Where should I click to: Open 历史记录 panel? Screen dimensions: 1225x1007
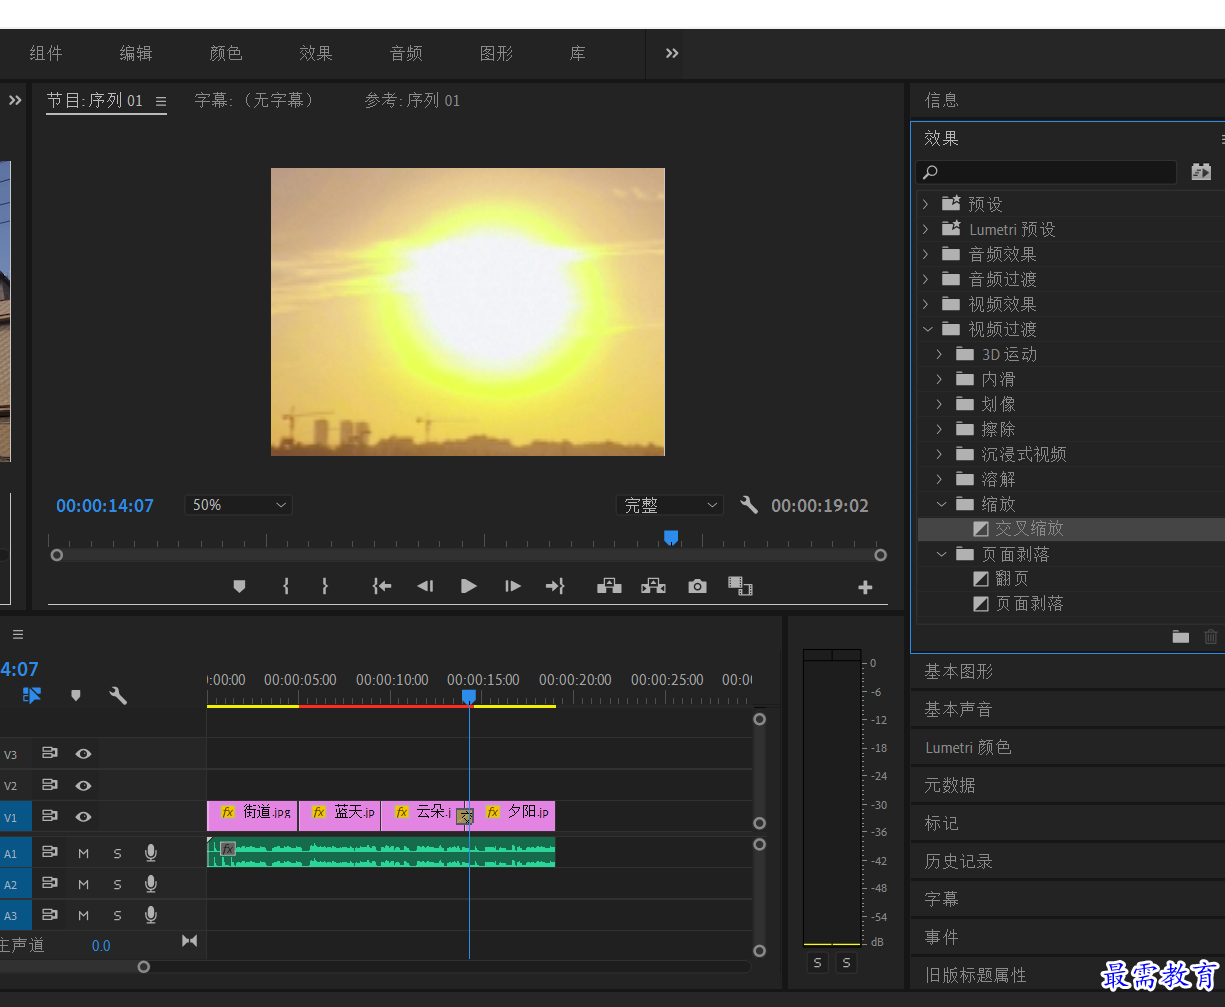958,861
